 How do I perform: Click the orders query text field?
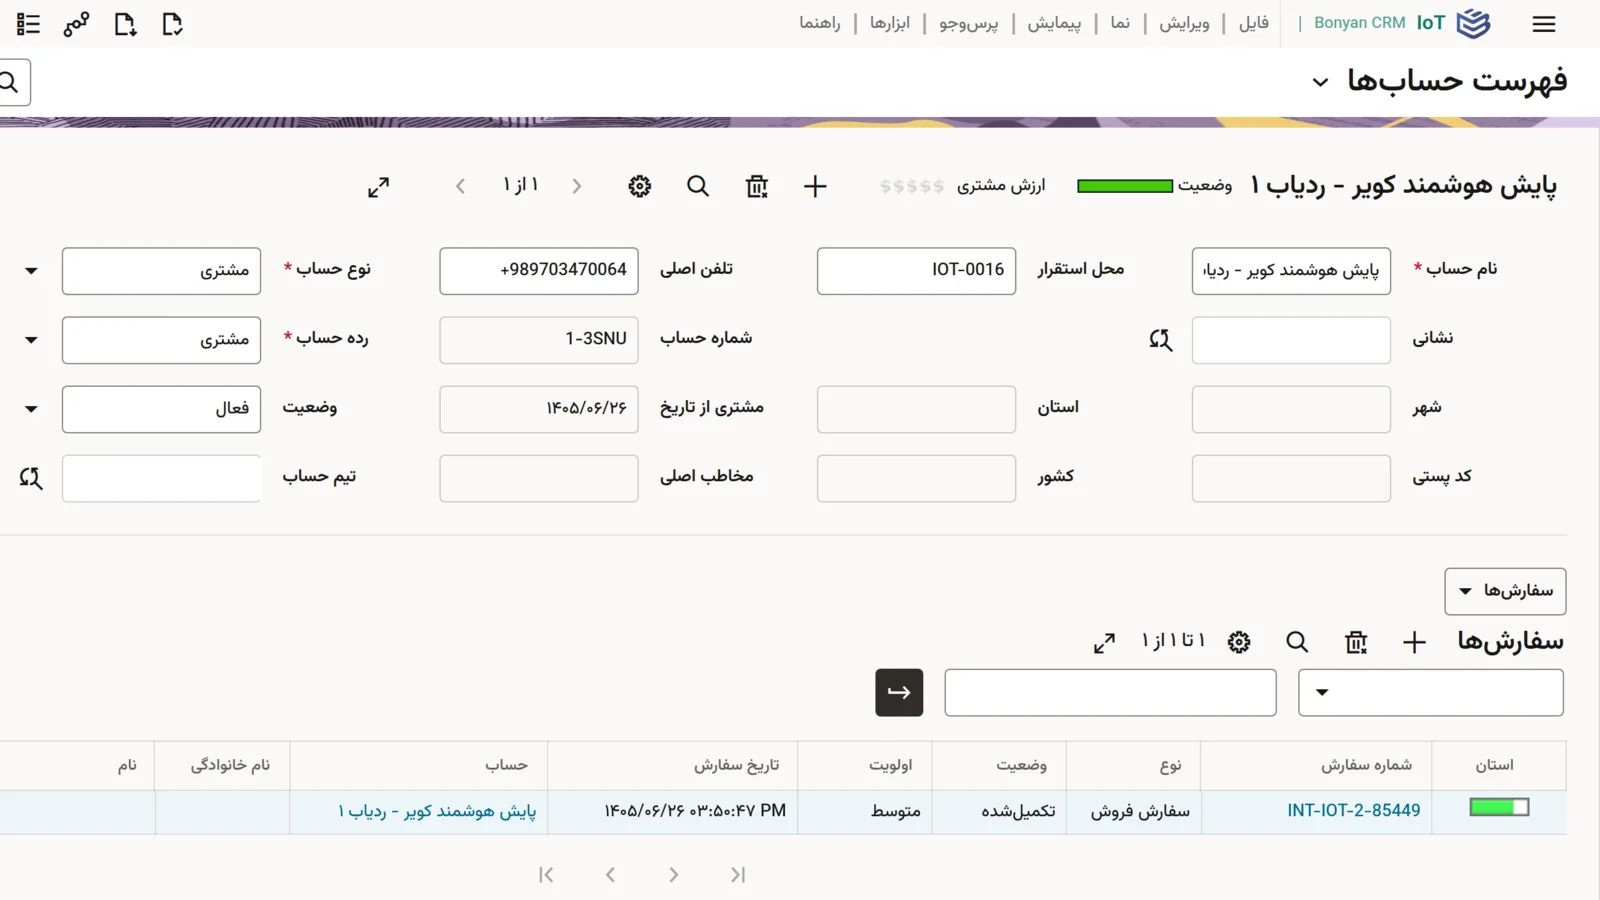point(1110,692)
